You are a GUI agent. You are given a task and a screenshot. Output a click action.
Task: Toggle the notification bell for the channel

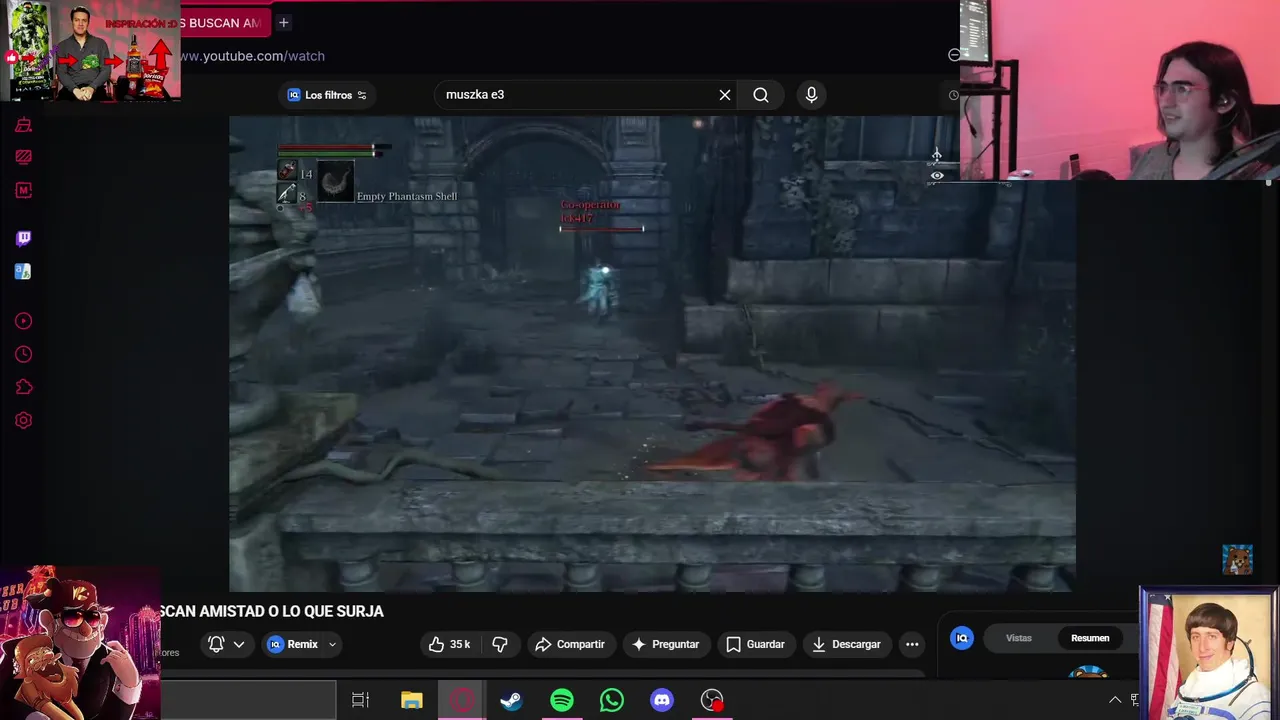216,644
